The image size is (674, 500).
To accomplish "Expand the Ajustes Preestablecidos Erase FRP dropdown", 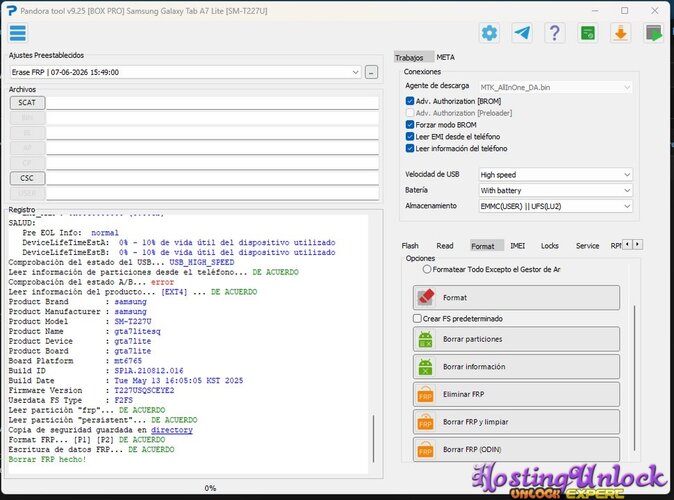I will click(x=185, y=72).
